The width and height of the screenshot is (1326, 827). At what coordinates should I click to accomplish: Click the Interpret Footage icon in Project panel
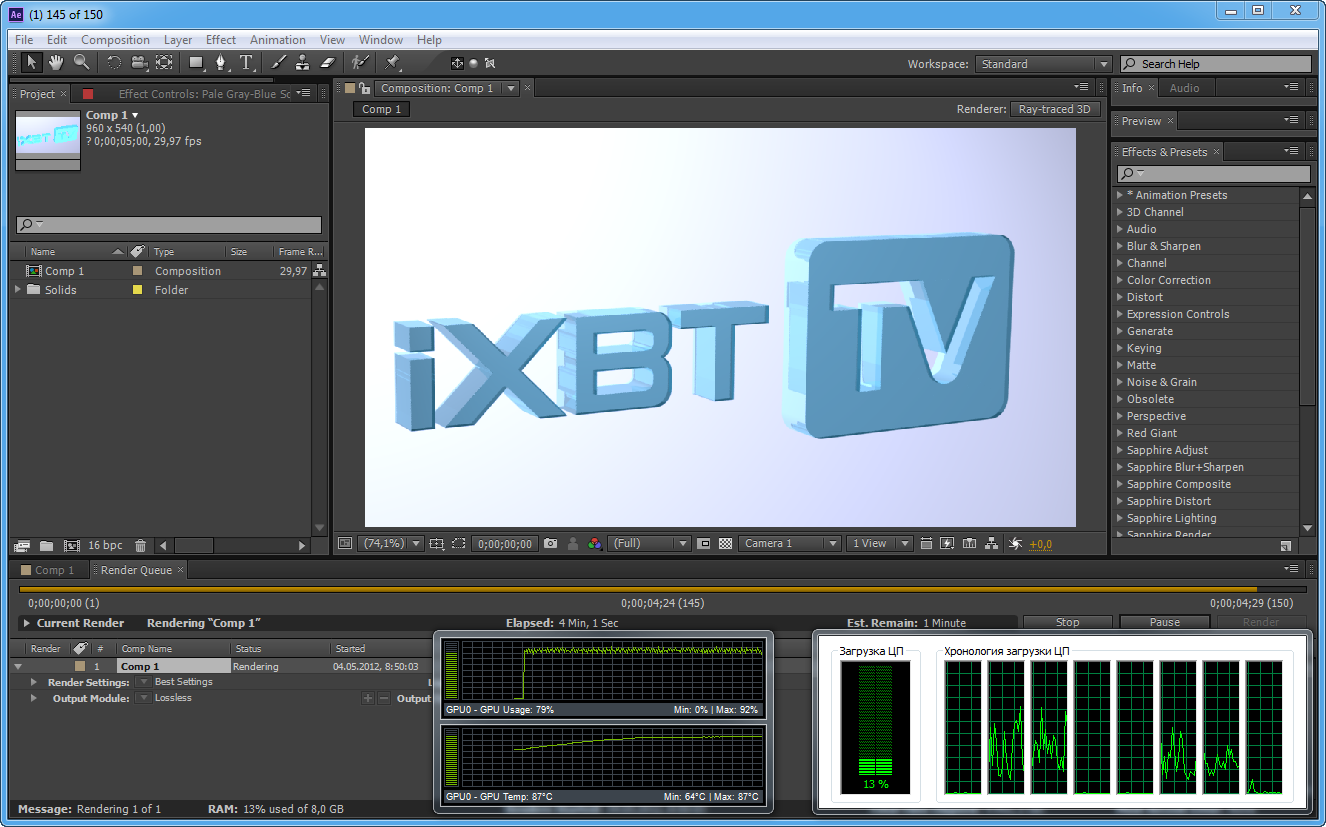(22, 546)
